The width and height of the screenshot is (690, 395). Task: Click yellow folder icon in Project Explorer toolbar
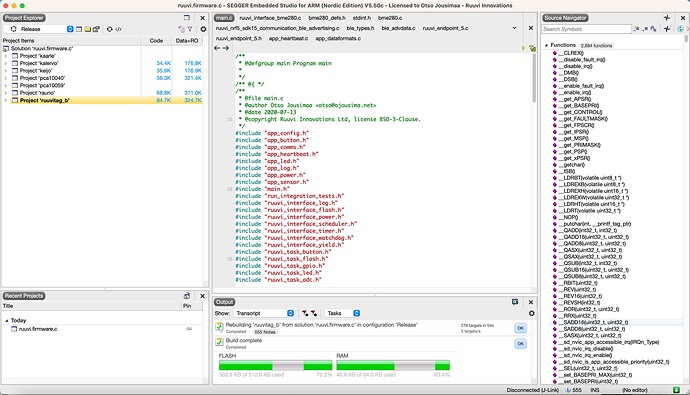[88, 29]
